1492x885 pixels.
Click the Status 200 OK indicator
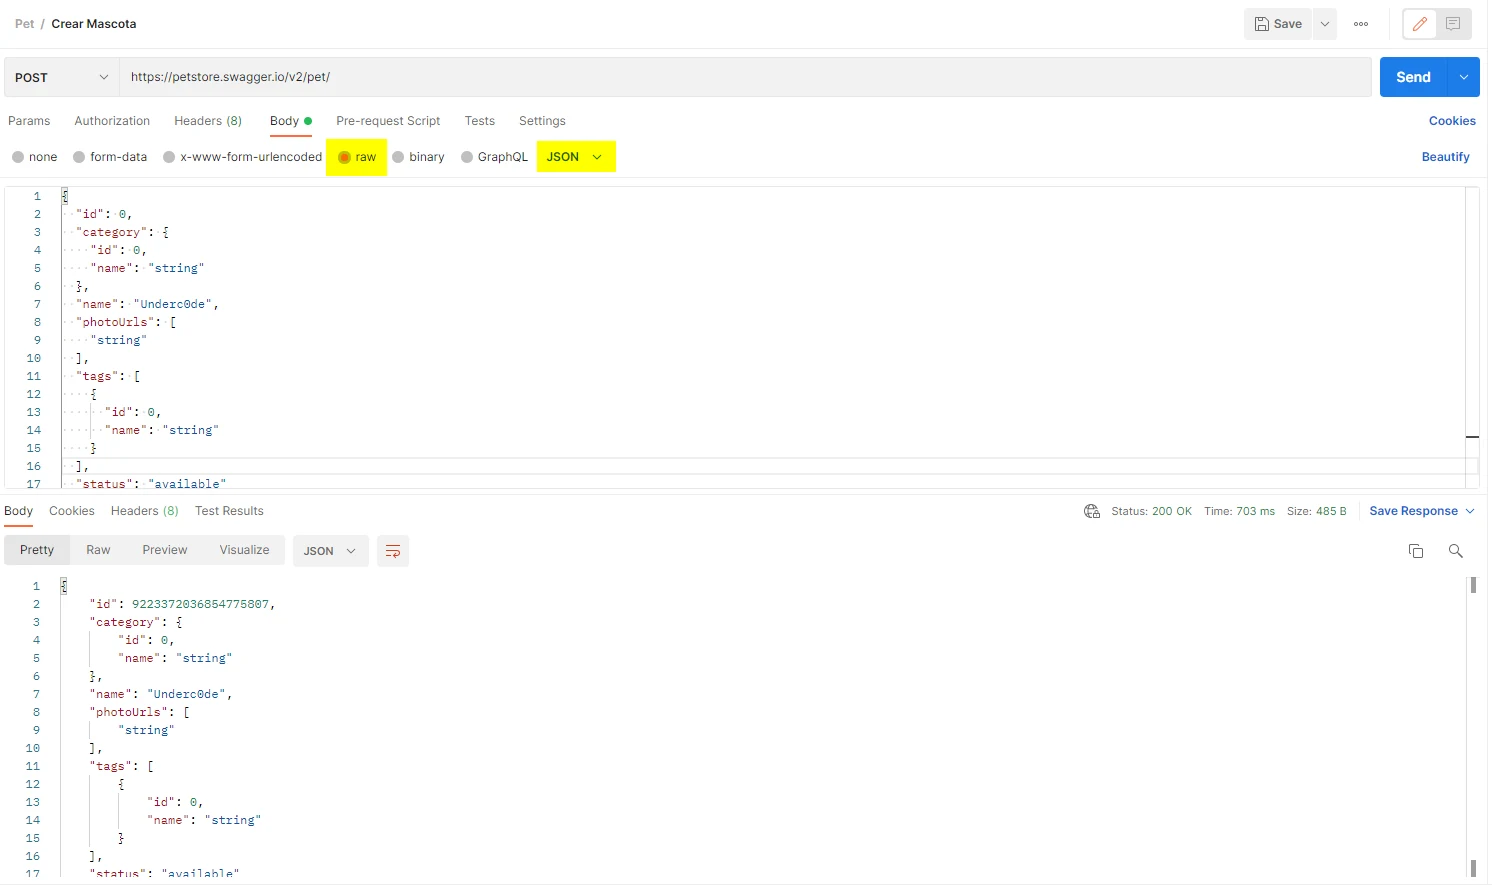coord(1152,511)
